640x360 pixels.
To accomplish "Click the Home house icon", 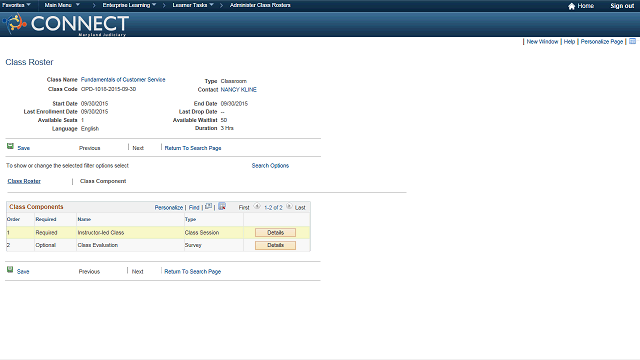I will (571, 6).
